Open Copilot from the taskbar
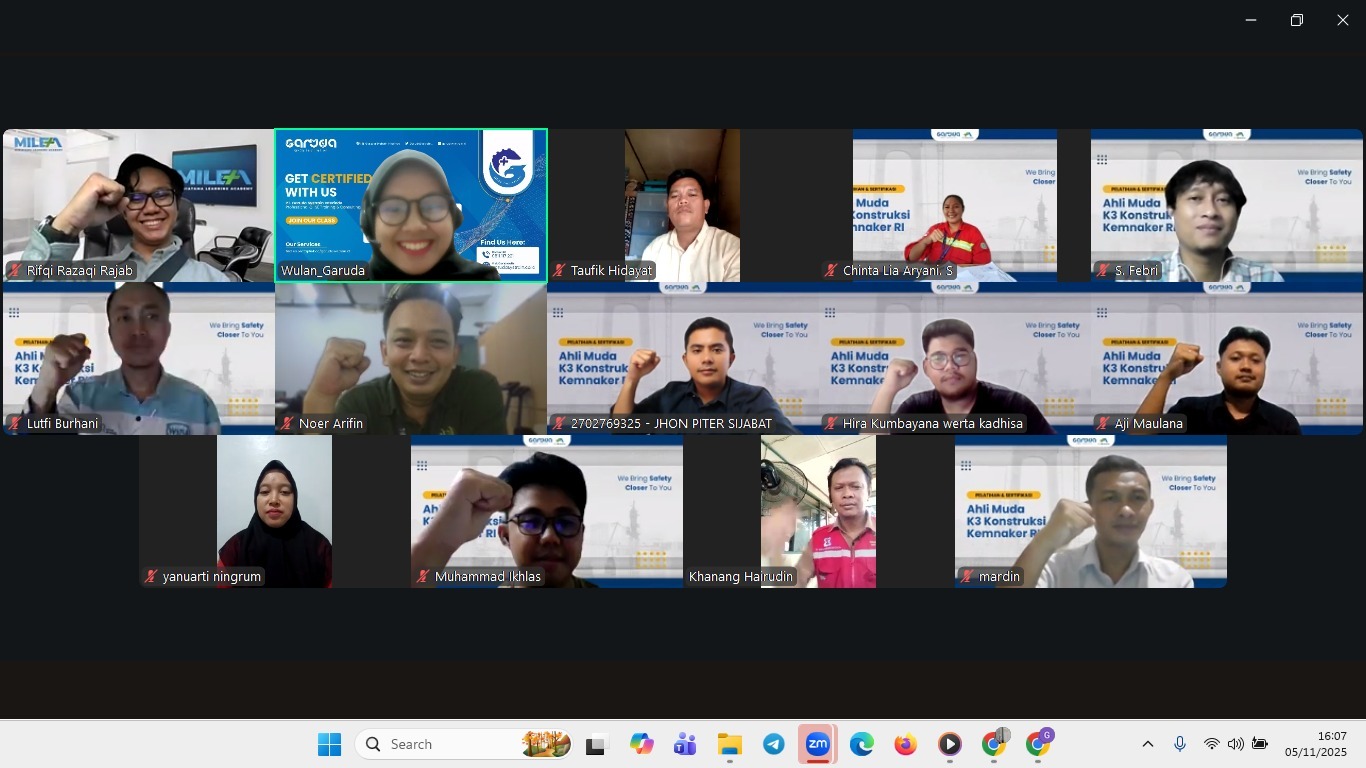The image size is (1366, 768). coord(641,744)
